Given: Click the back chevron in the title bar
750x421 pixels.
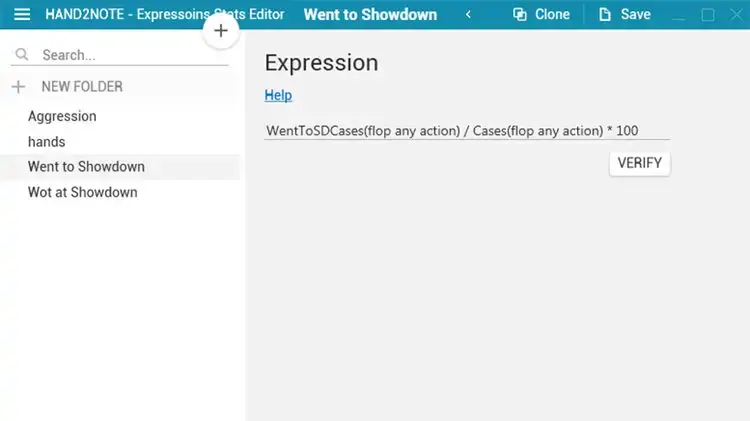Looking at the screenshot, I should point(468,14).
